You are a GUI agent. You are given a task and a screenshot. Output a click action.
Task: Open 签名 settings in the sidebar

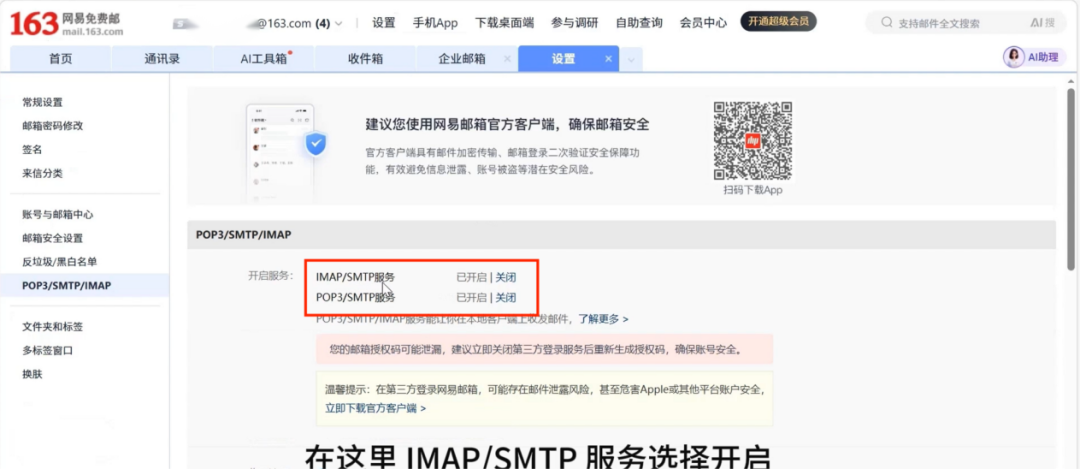(x=32, y=149)
